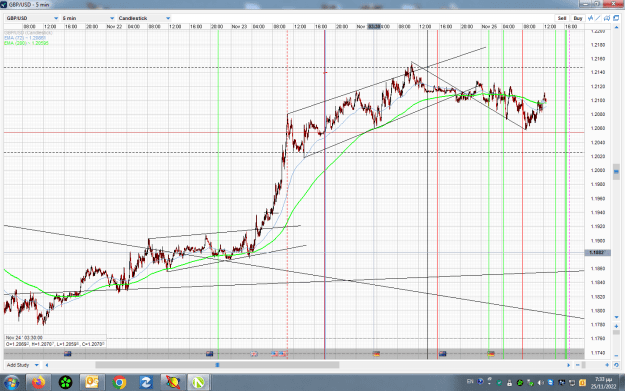Click the TeamViewer tray icon

[551, 383]
